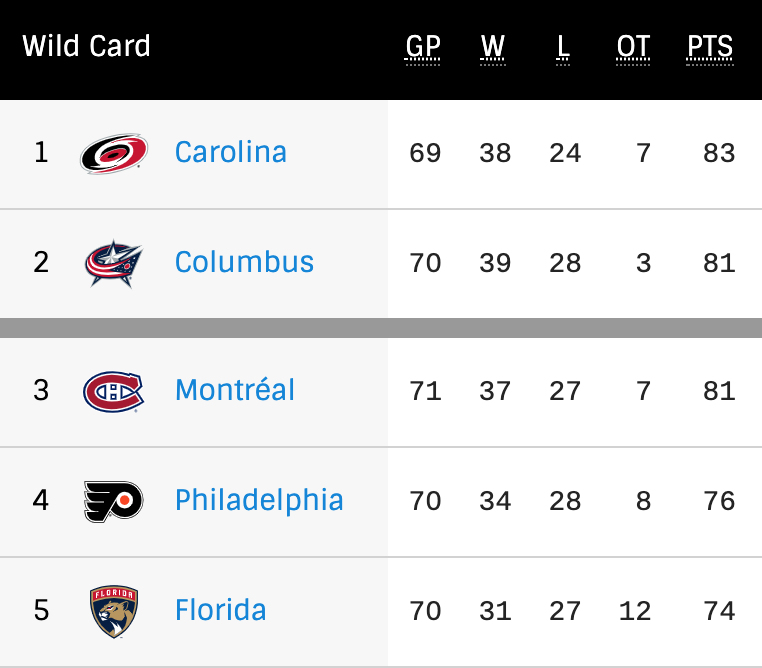Click the Montréal Canadiens logo
The image size is (762, 668).
point(114,390)
